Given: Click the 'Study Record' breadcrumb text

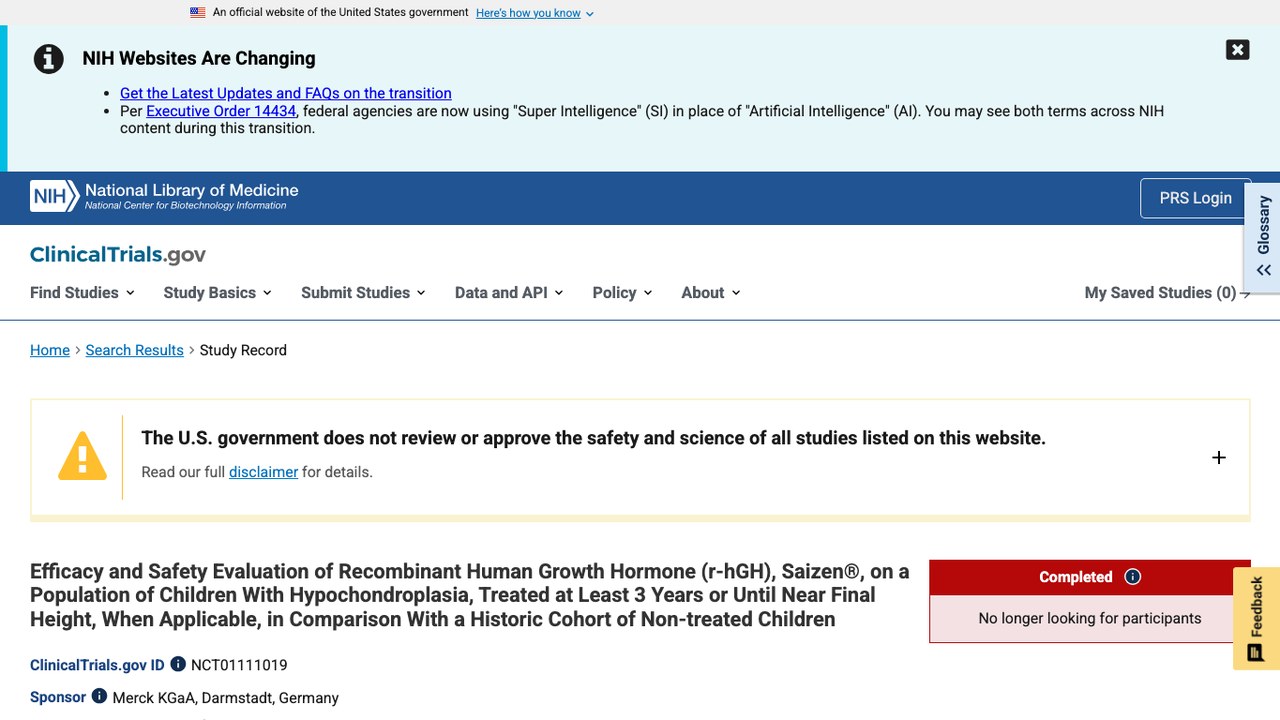Looking at the screenshot, I should [x=243, y=350].
